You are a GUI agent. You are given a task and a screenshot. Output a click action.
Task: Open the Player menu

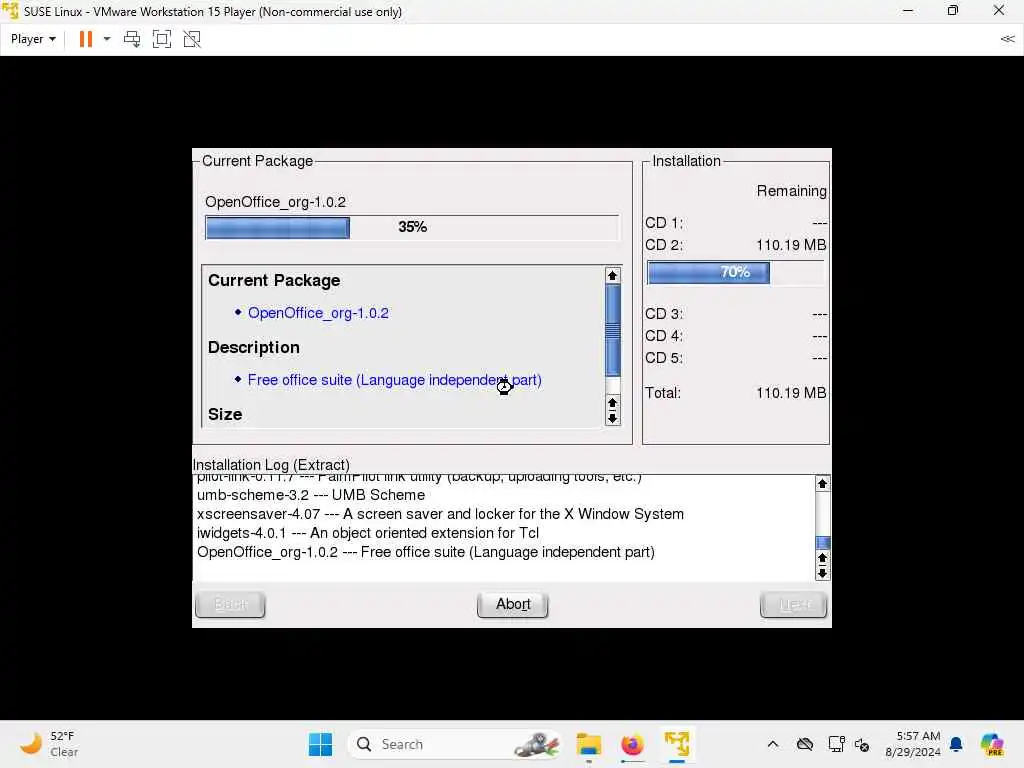click(x=33, y=39)
